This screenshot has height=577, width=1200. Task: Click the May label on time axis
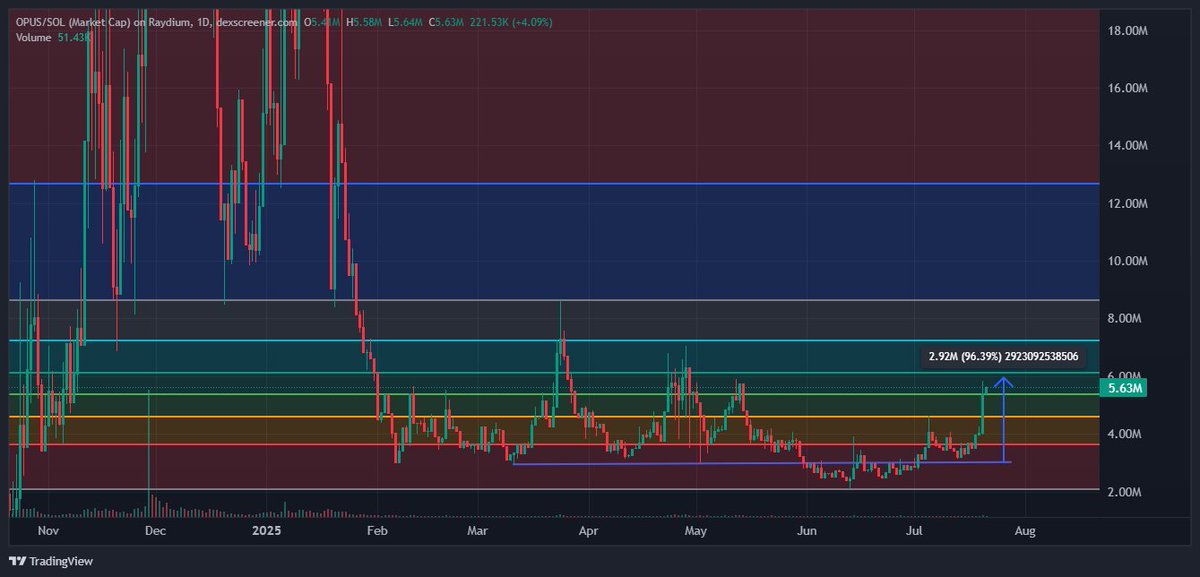pos(696,532)
